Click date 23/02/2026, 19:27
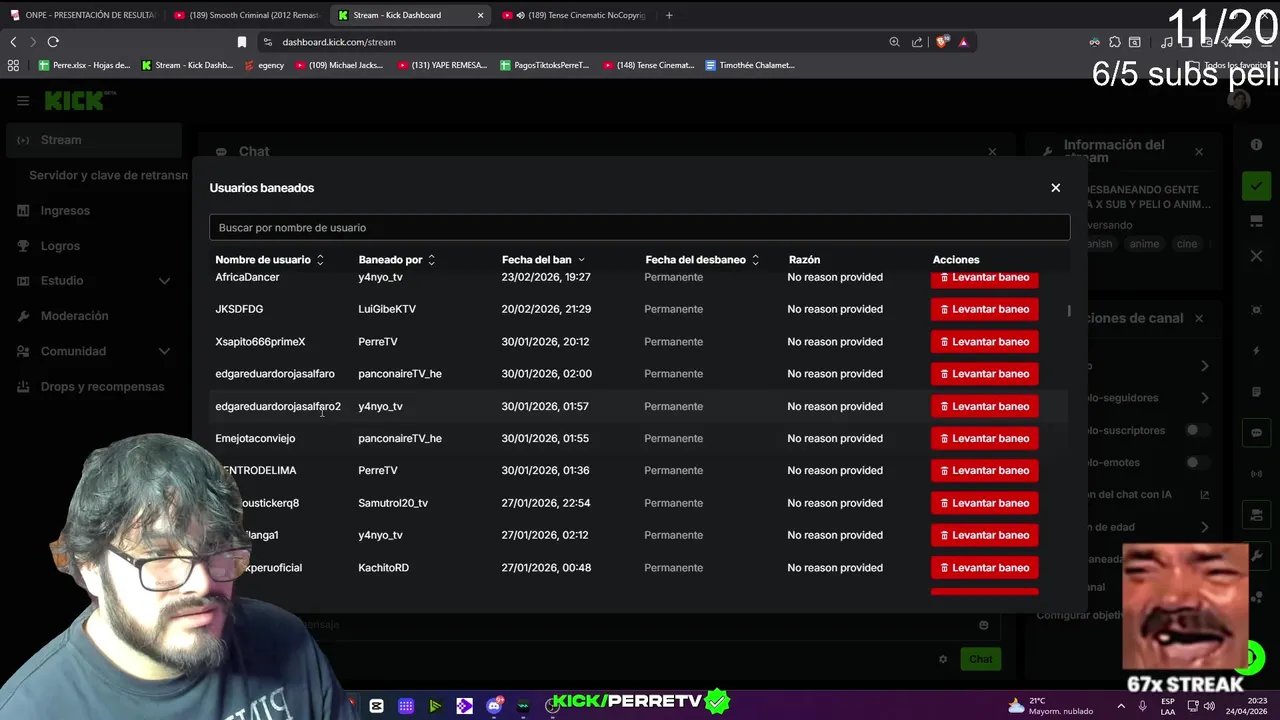 [546, 277]
